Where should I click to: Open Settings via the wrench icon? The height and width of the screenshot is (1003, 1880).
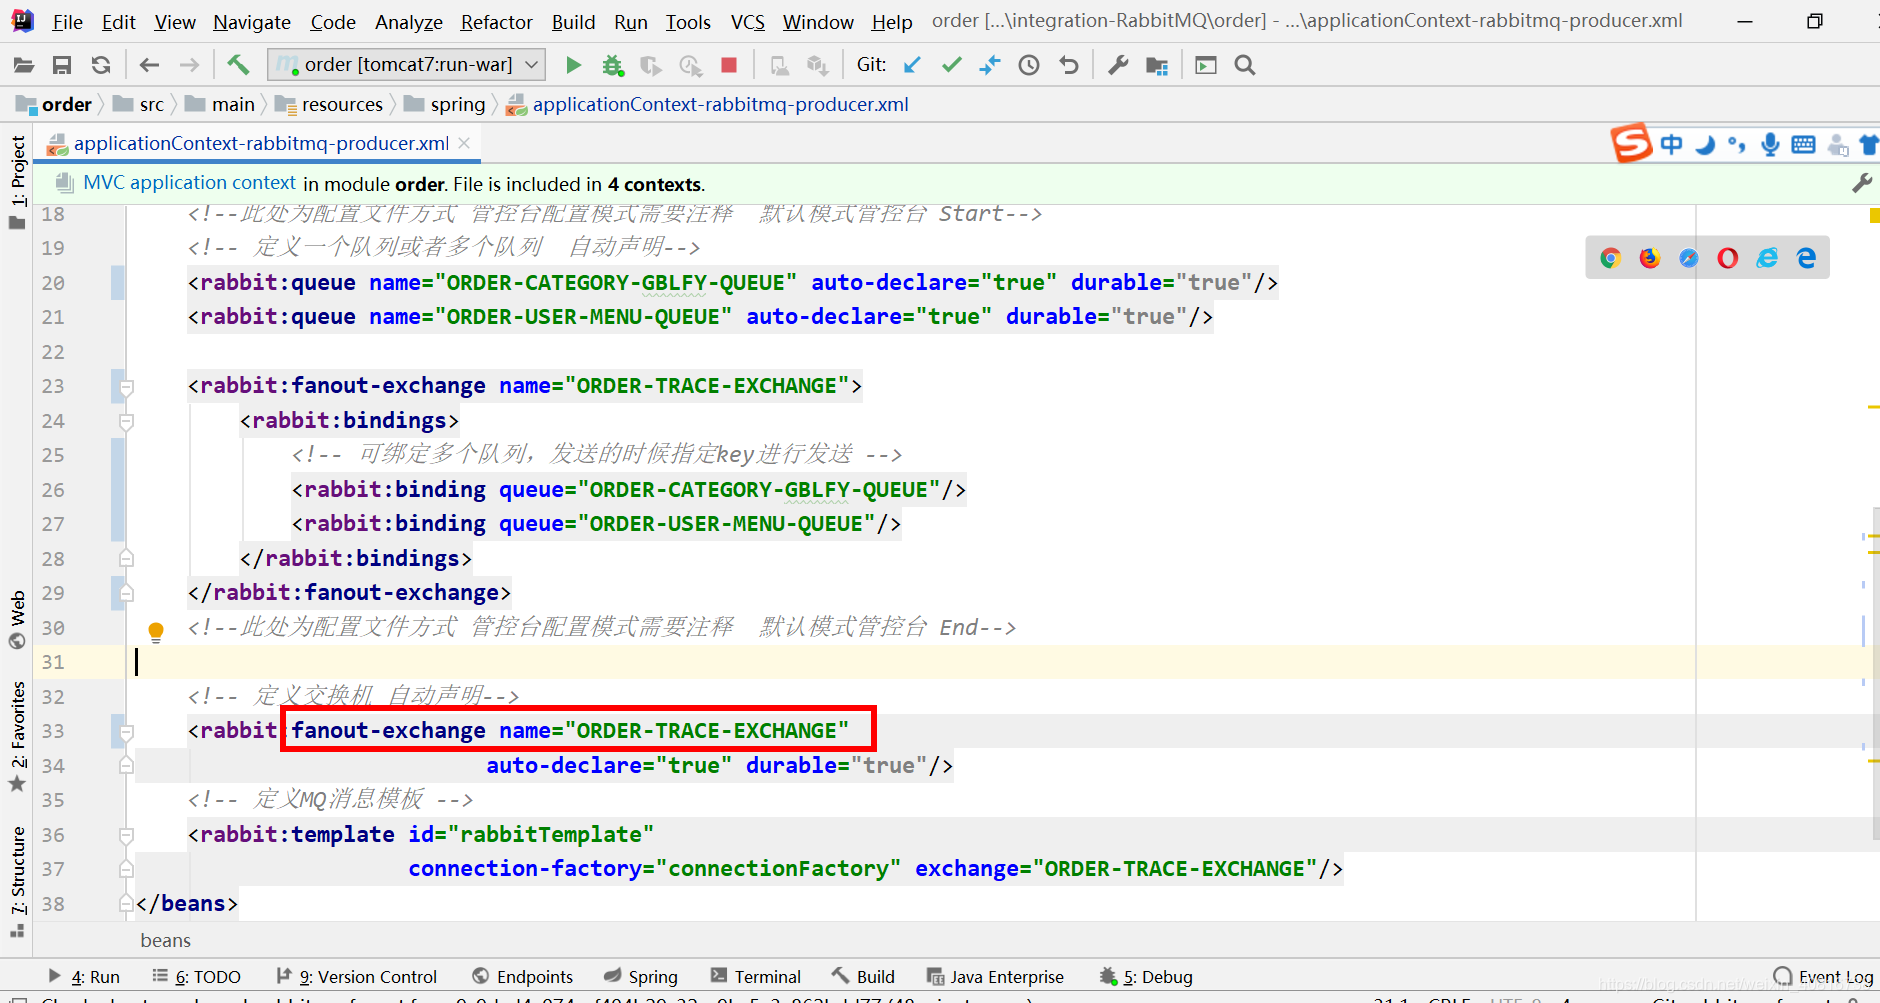point(1118,65)
